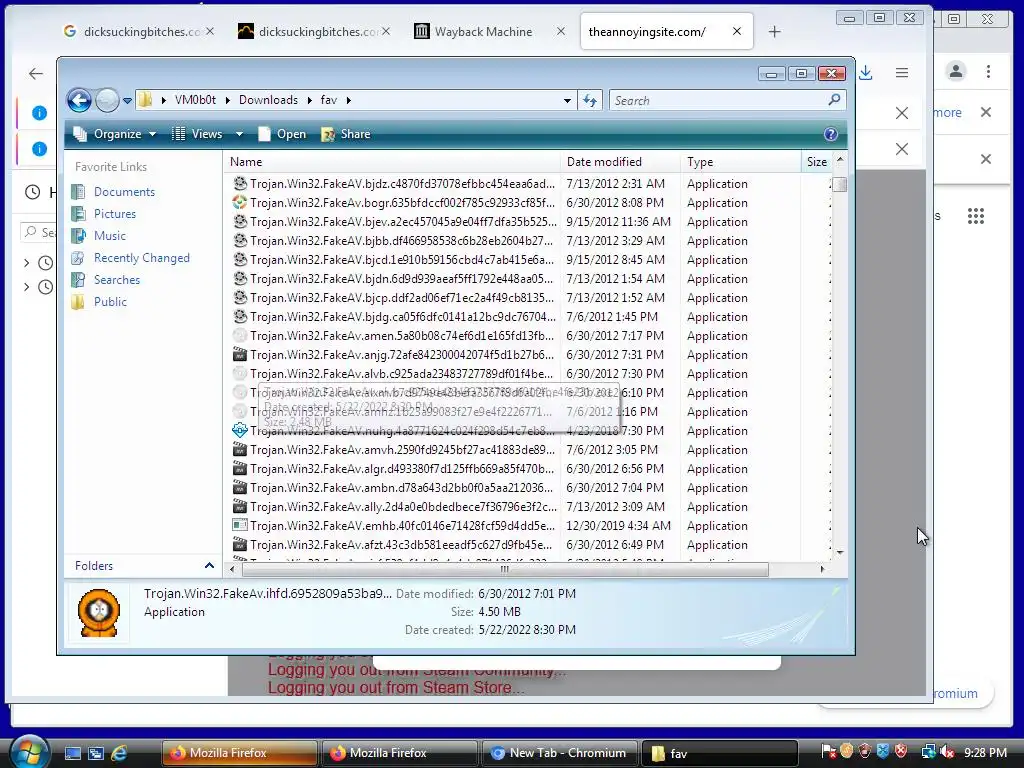Switch to New Tab - Chromium taskbar button
This screenshot has width=1024, height=768.
click(x=558, y=753)
